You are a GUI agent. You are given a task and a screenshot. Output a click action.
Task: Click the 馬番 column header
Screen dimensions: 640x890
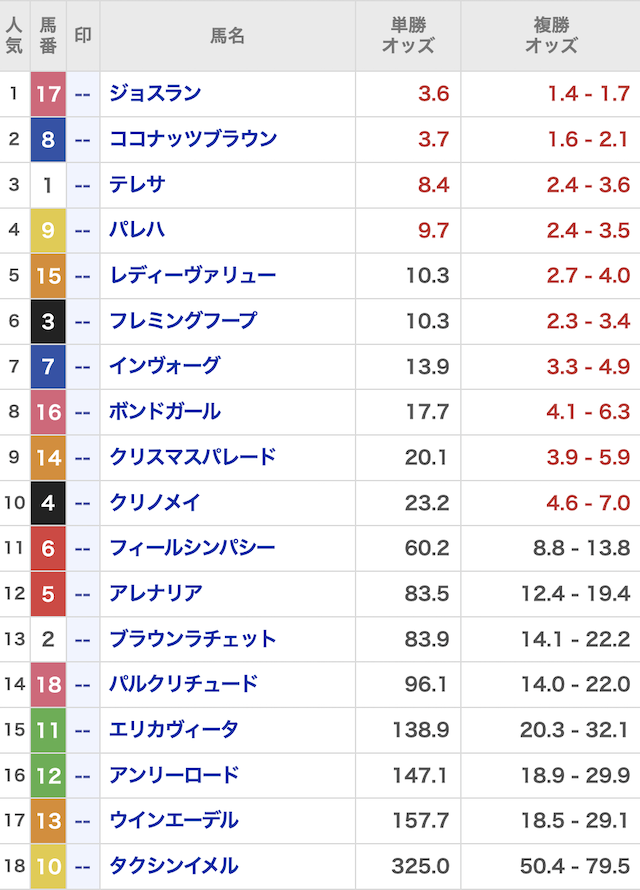coord(48,35)
